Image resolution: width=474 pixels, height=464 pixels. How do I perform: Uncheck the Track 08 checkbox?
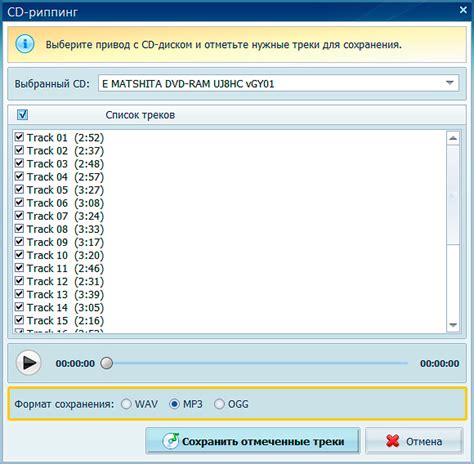click(x=19, y=229)
